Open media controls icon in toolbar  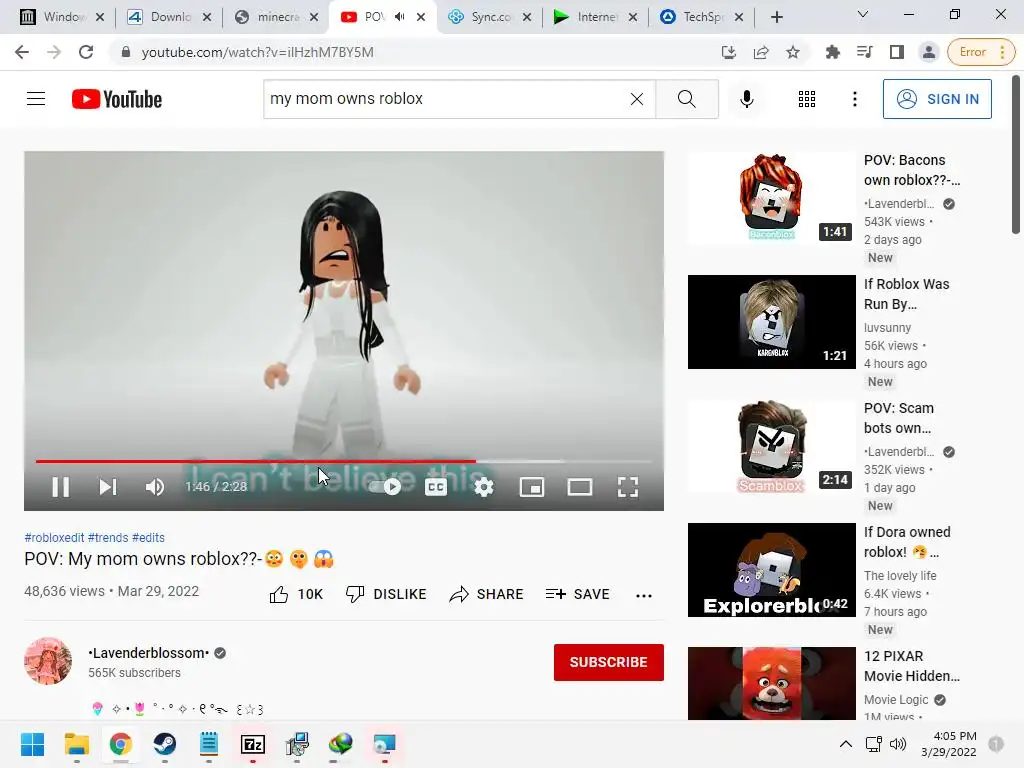(865, 52)
